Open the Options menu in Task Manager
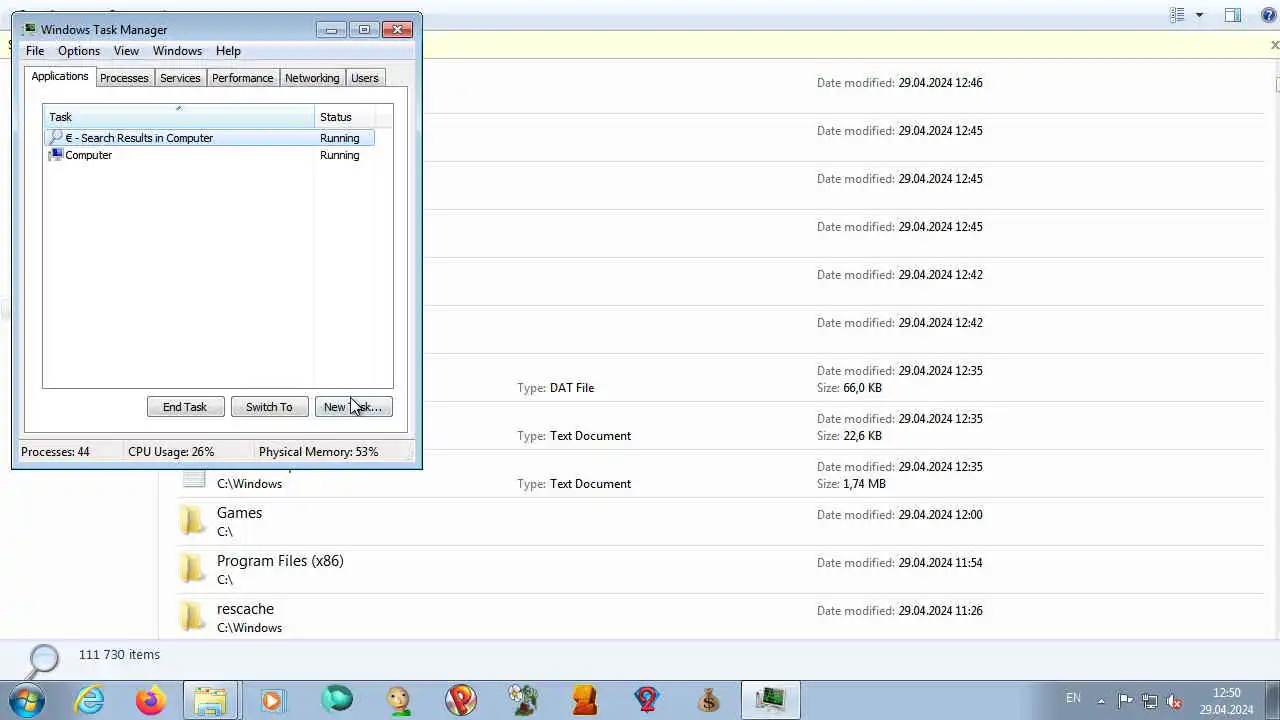Screen dimensions: 1280x720 [79, 51]
